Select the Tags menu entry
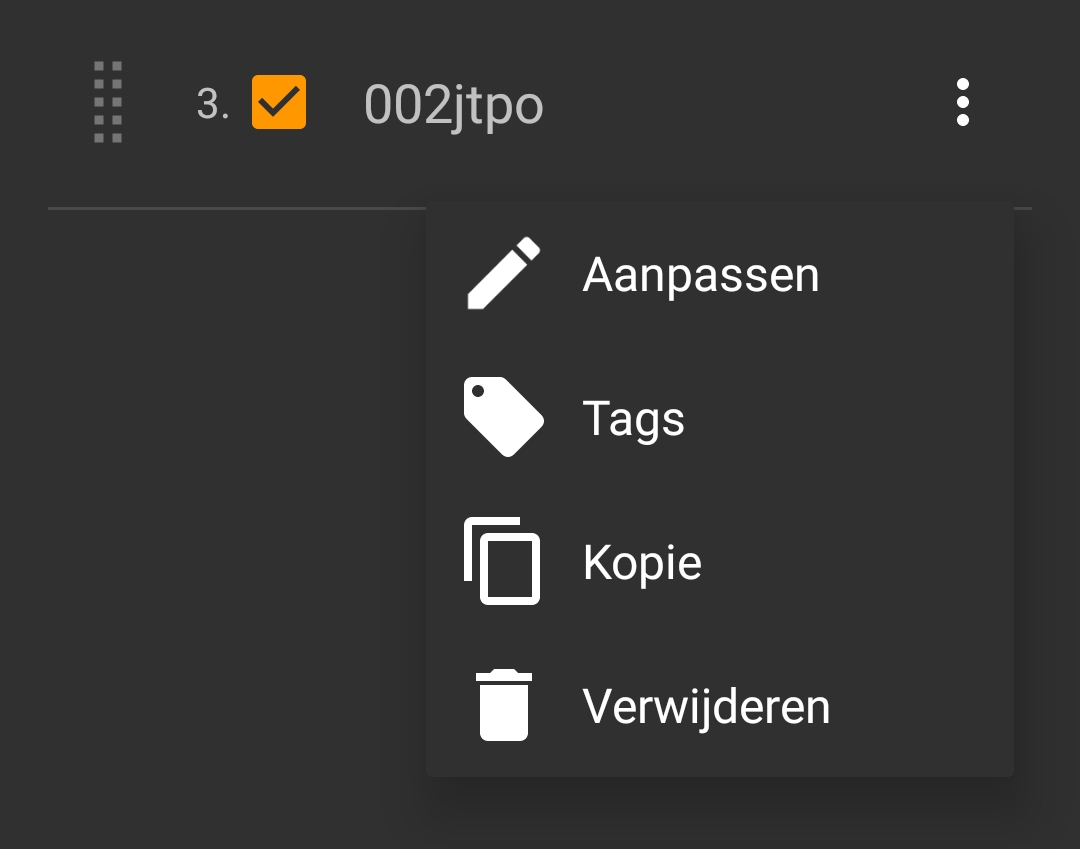Screen dimensions: 1080x849 (x=720, y=417)
